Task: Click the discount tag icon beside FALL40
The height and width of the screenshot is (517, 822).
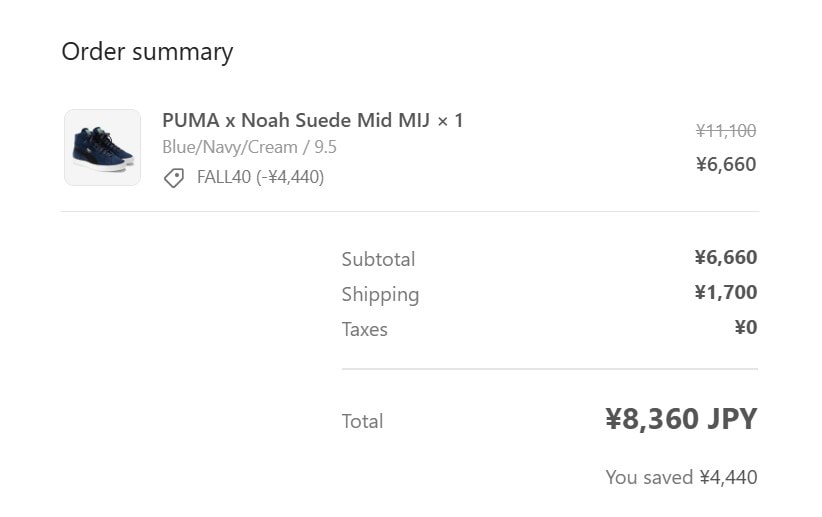Action: (174, 178)
